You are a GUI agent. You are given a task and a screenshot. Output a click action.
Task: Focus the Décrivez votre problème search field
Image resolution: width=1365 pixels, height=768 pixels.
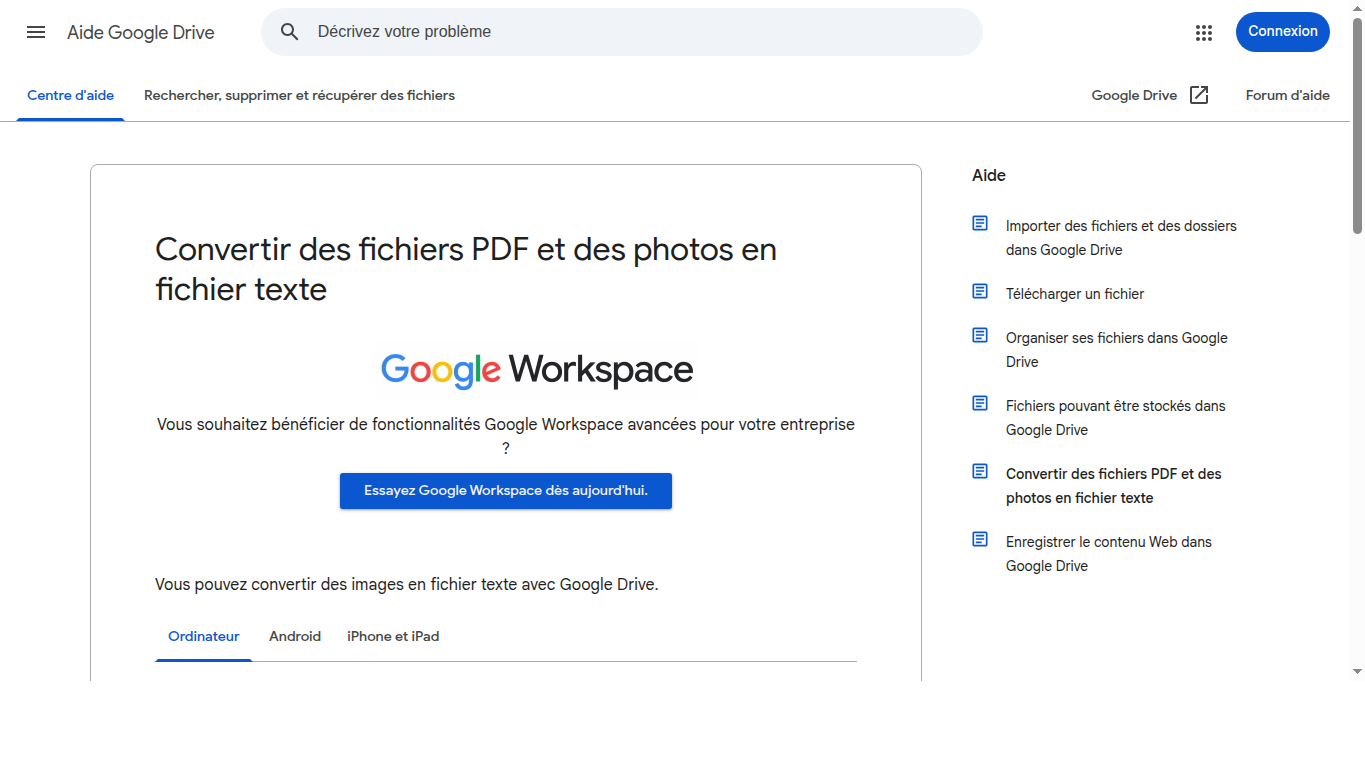coord(622,32)
